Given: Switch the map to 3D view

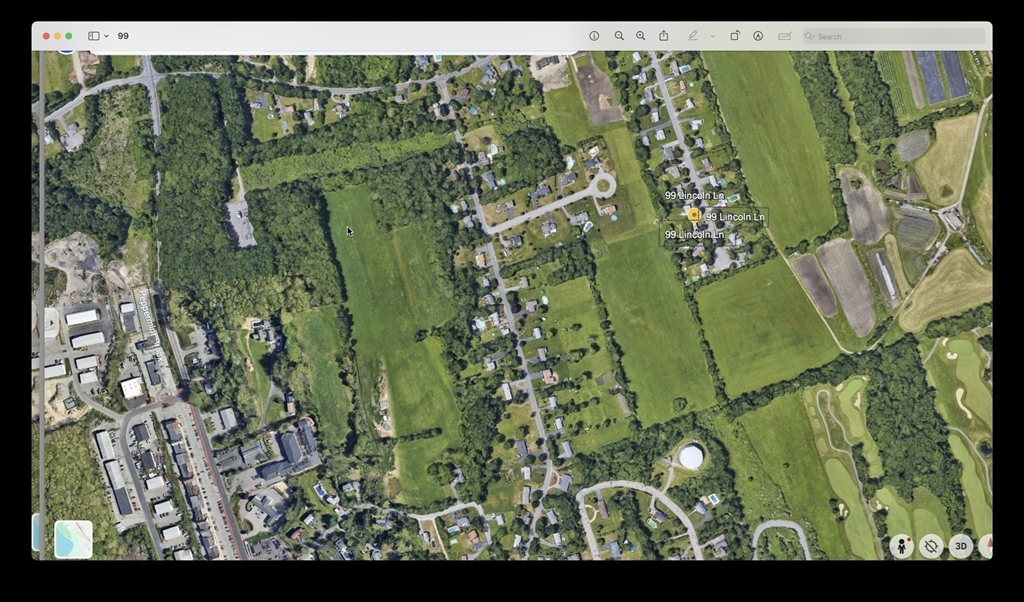Looking at the screenshot, I should (961, 546).
